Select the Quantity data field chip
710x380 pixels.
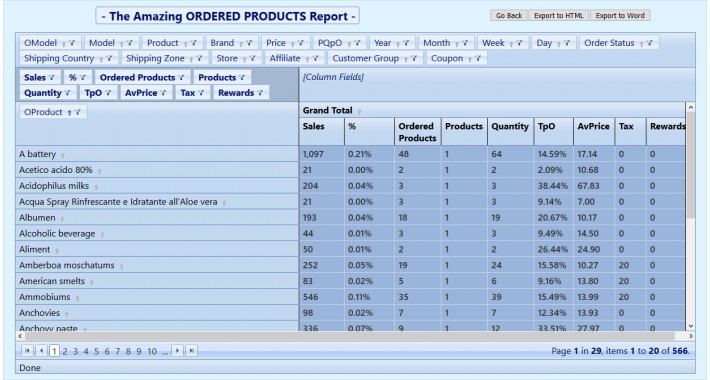pyautogui.click(x=48, y=93)
